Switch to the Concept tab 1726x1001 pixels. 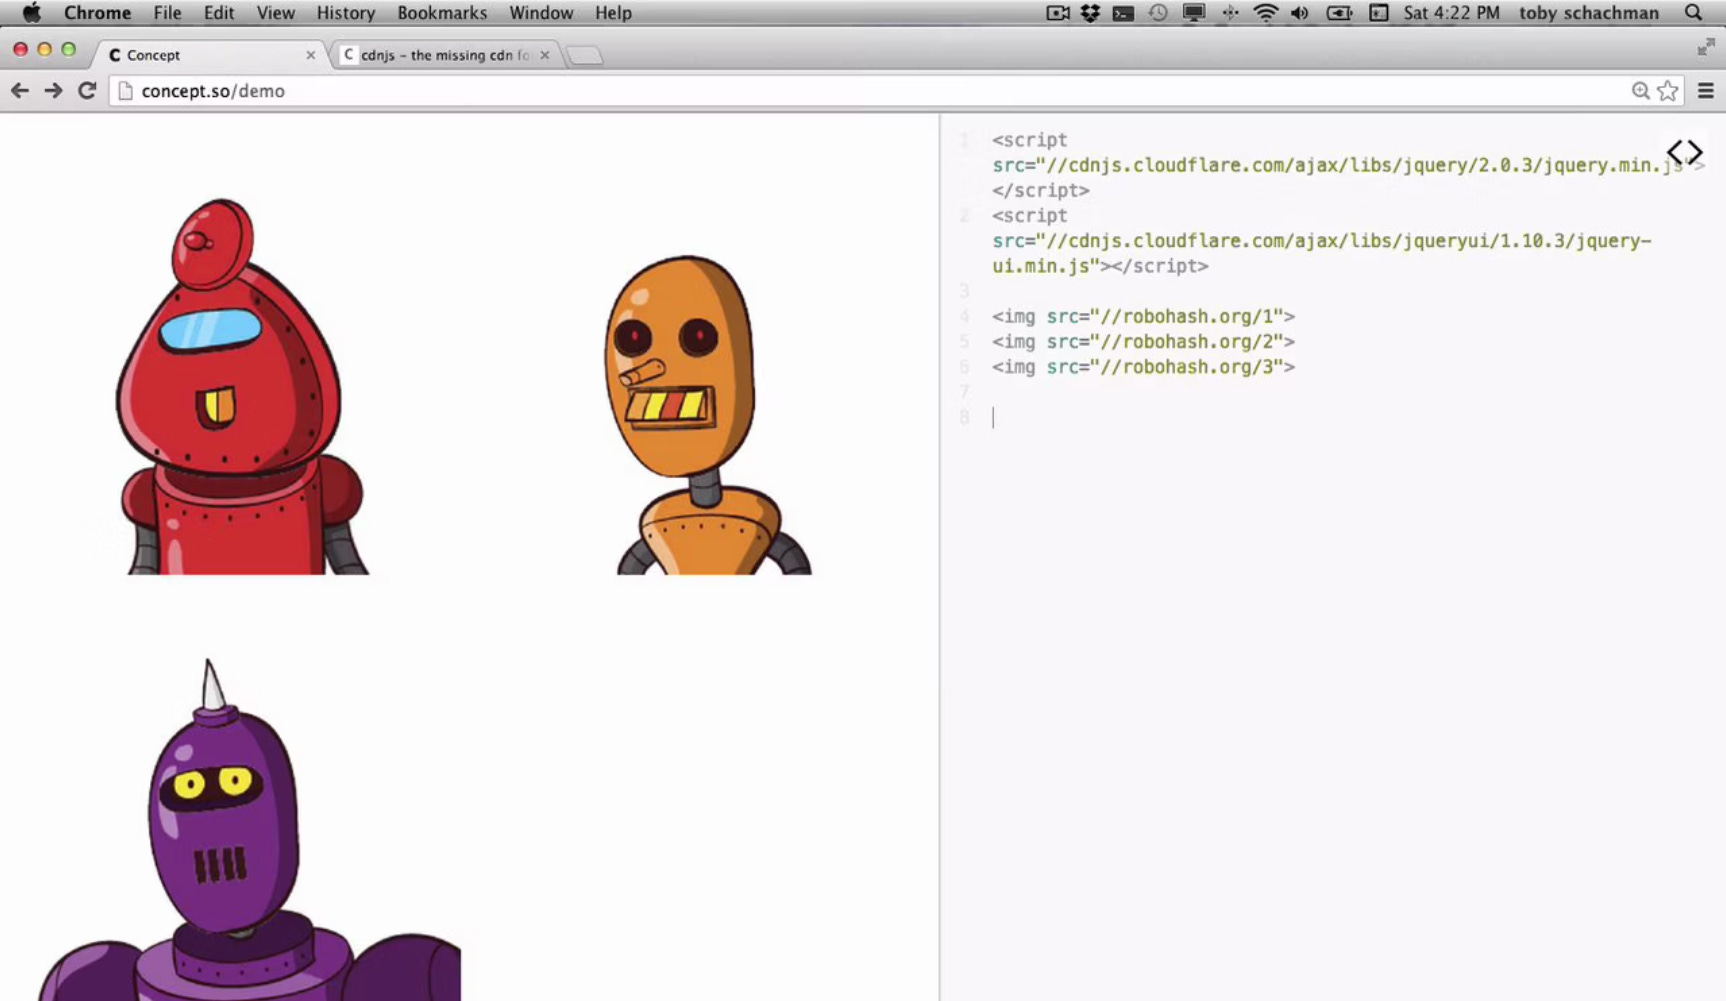click(x=209, y=55)
